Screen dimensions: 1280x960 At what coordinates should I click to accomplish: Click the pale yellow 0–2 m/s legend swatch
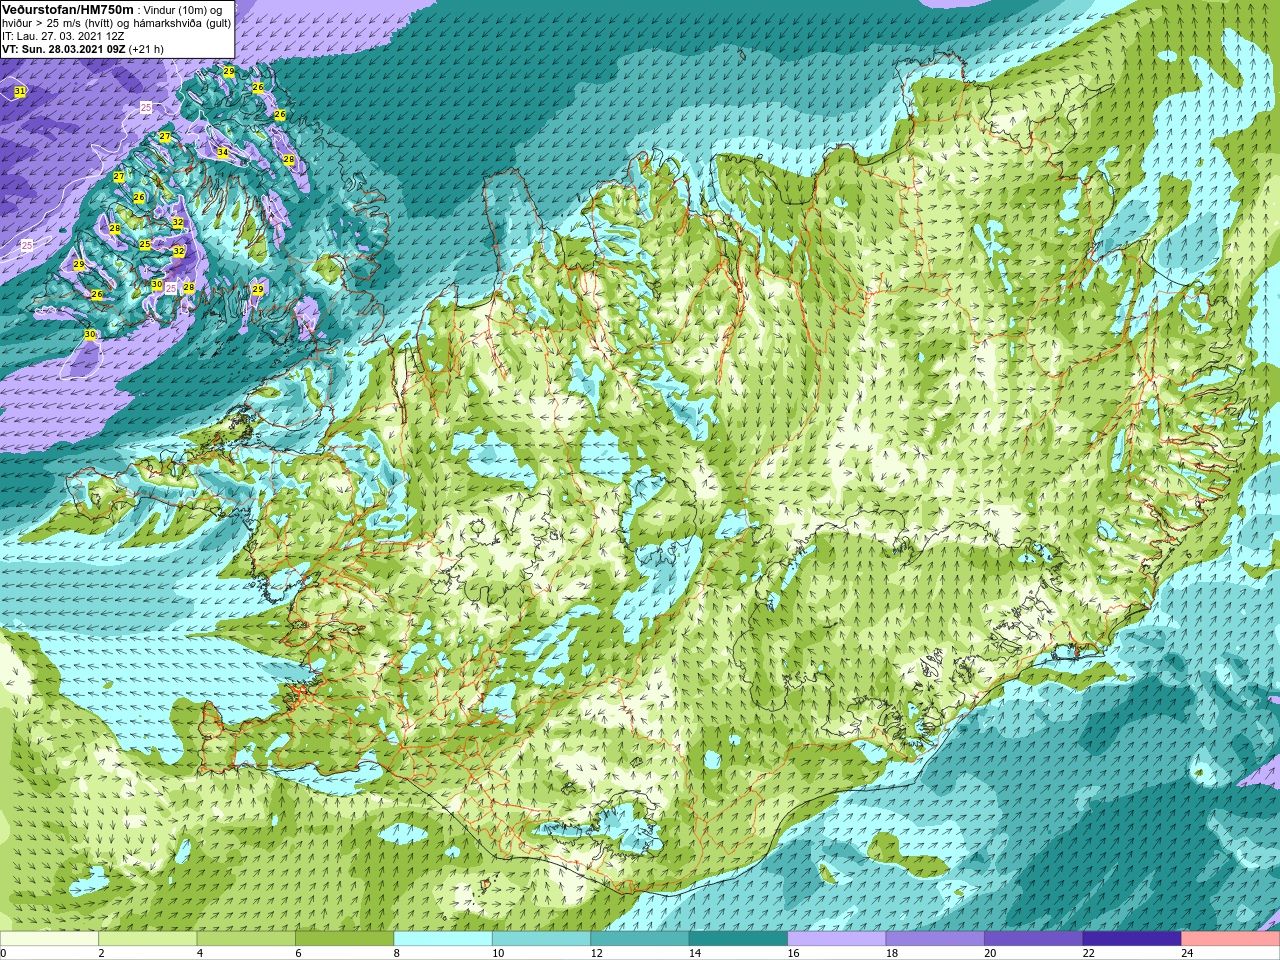tap(49, 939)
